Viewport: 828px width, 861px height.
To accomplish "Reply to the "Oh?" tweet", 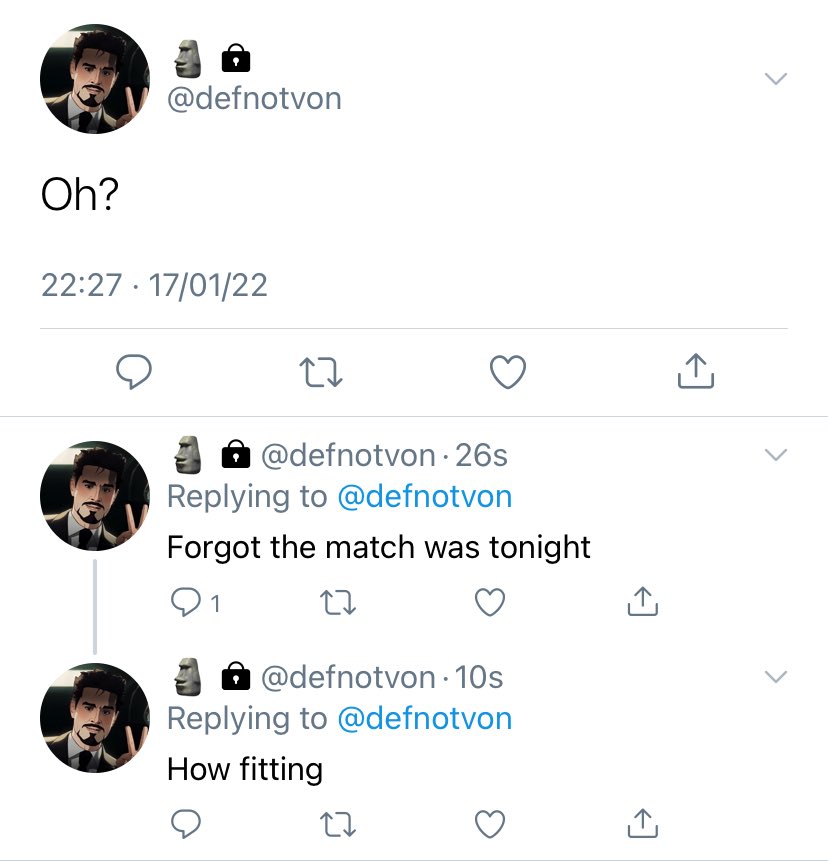I will (134, 372).
